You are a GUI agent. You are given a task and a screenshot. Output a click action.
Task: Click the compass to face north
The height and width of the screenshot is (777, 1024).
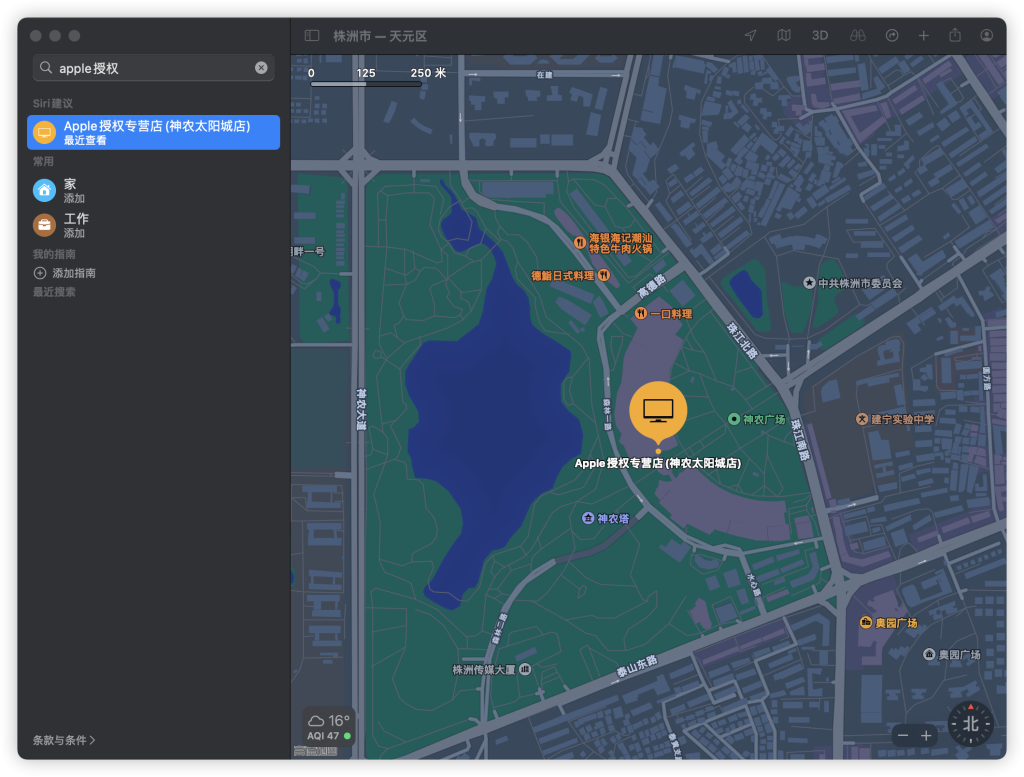point(970,724)
